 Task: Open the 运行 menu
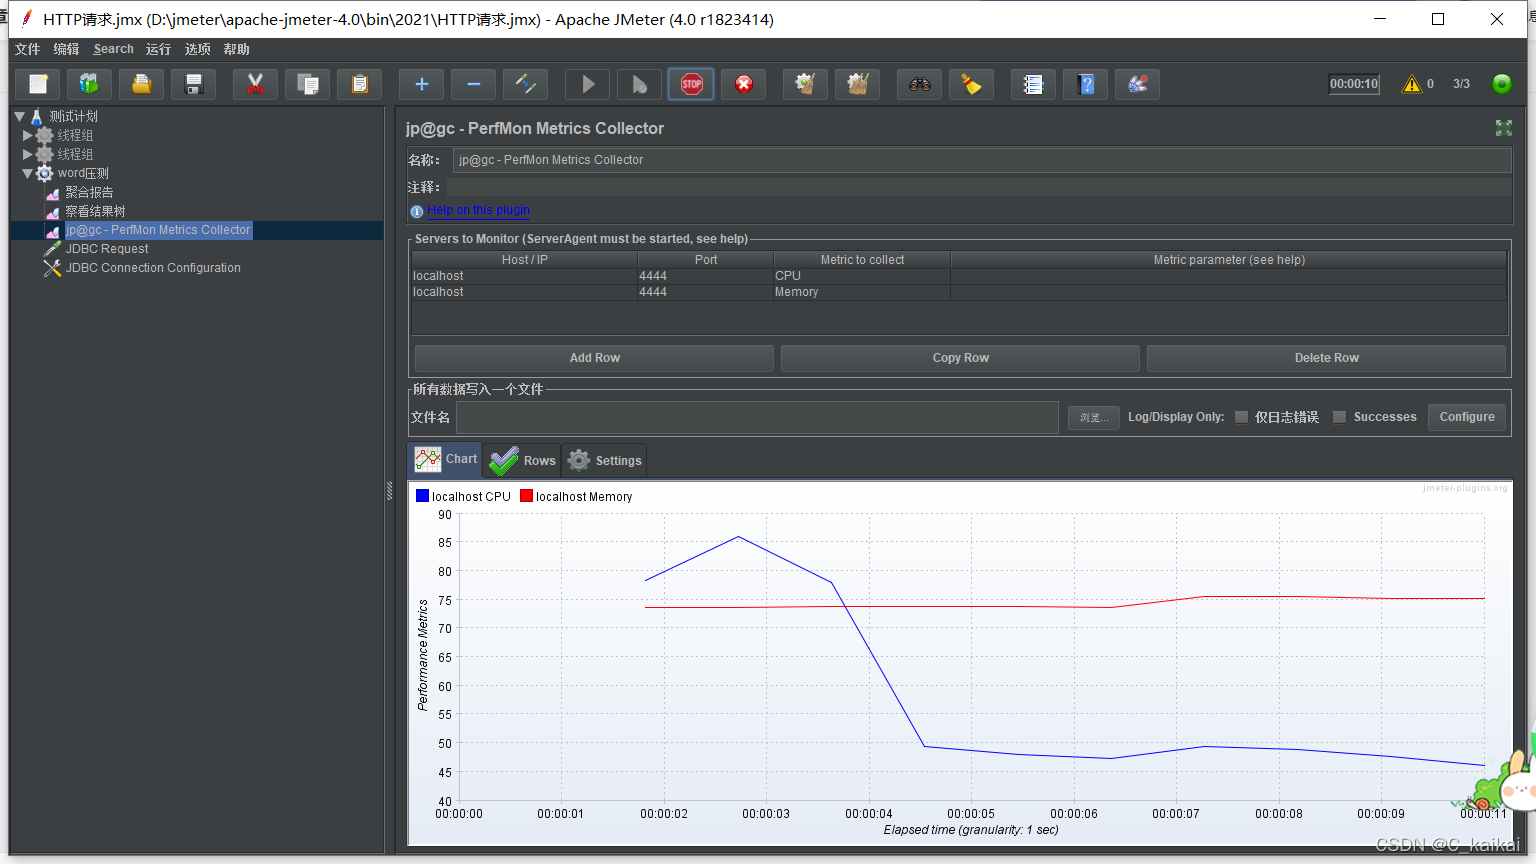pos(158,49)
